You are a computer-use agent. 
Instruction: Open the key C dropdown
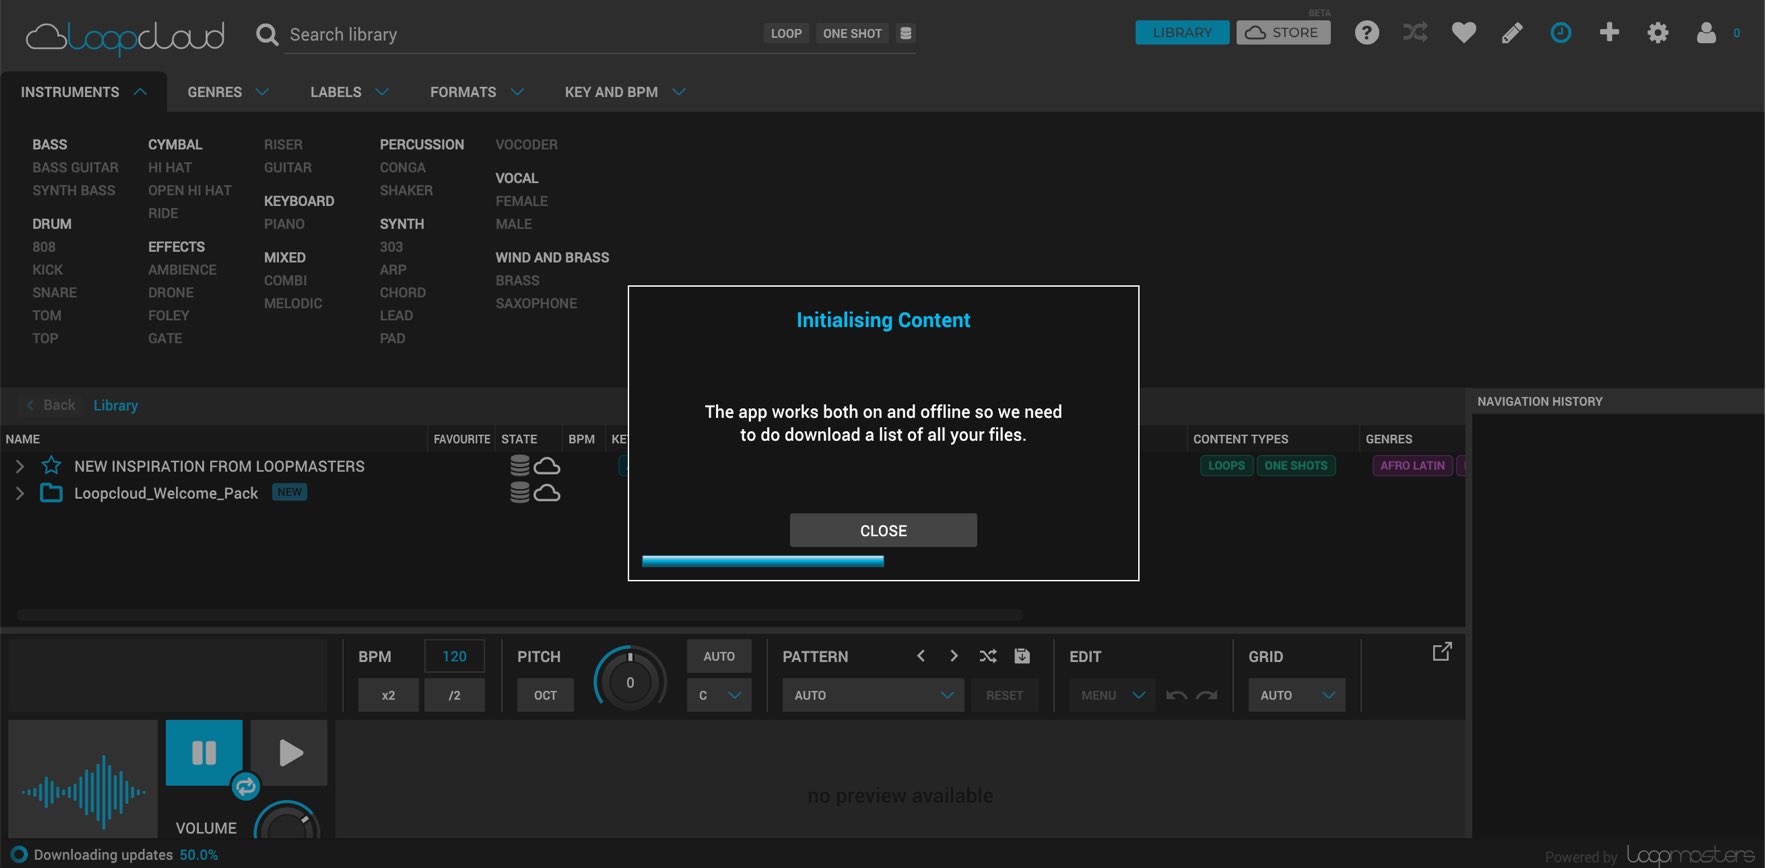719,695
